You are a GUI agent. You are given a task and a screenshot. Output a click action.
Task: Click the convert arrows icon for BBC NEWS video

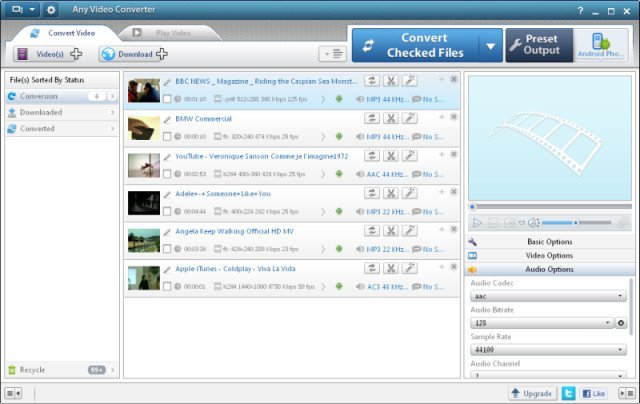coord(372,80)
